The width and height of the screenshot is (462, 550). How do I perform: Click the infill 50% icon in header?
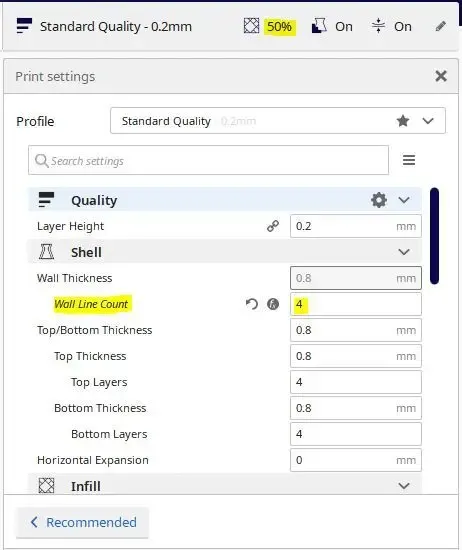tap(251, 26)
